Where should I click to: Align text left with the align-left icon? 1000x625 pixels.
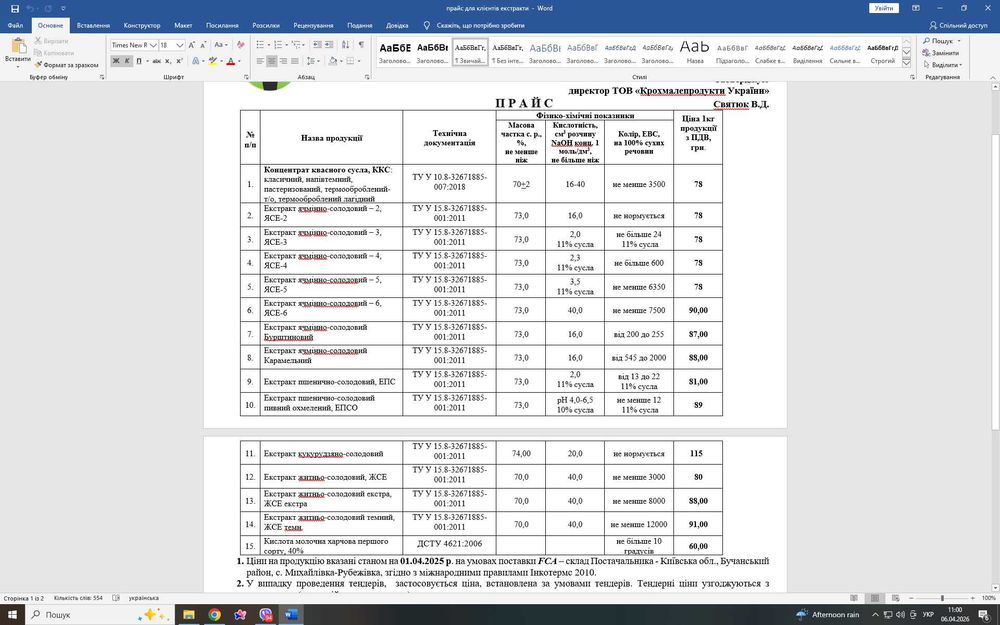pyautogui.click(x=260, y=61)
